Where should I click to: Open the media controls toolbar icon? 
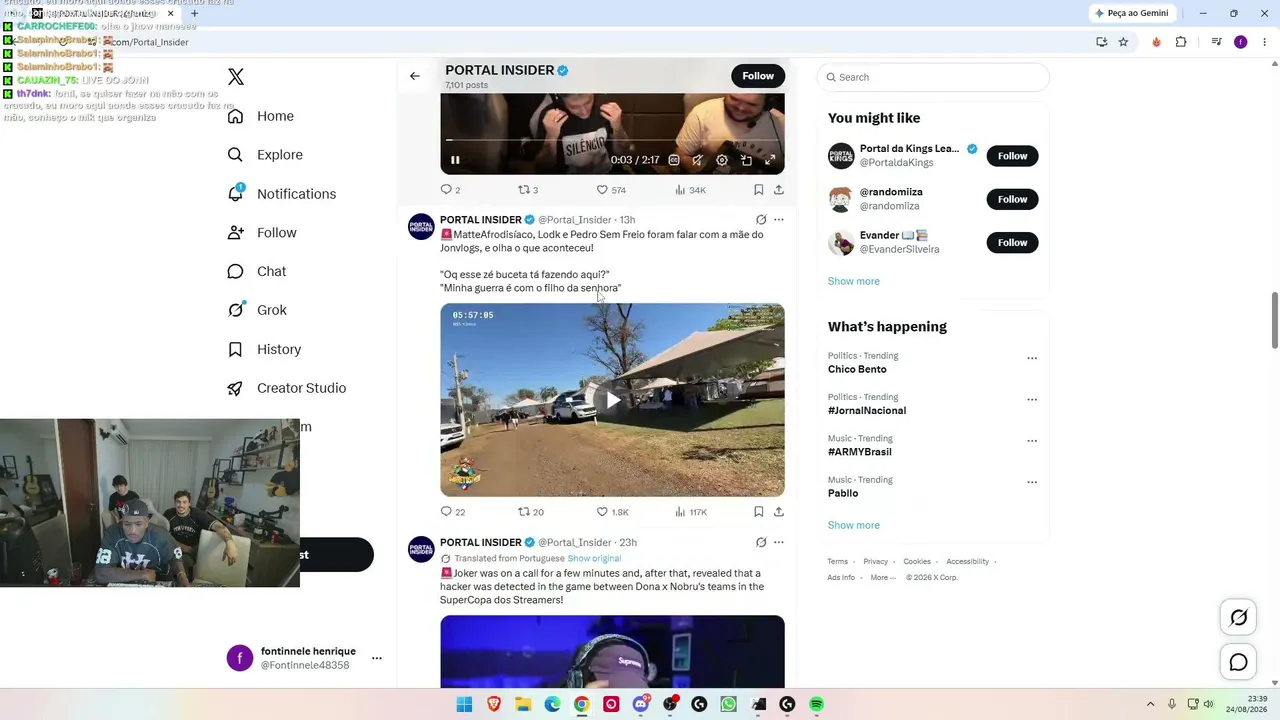click(1216, 42)
